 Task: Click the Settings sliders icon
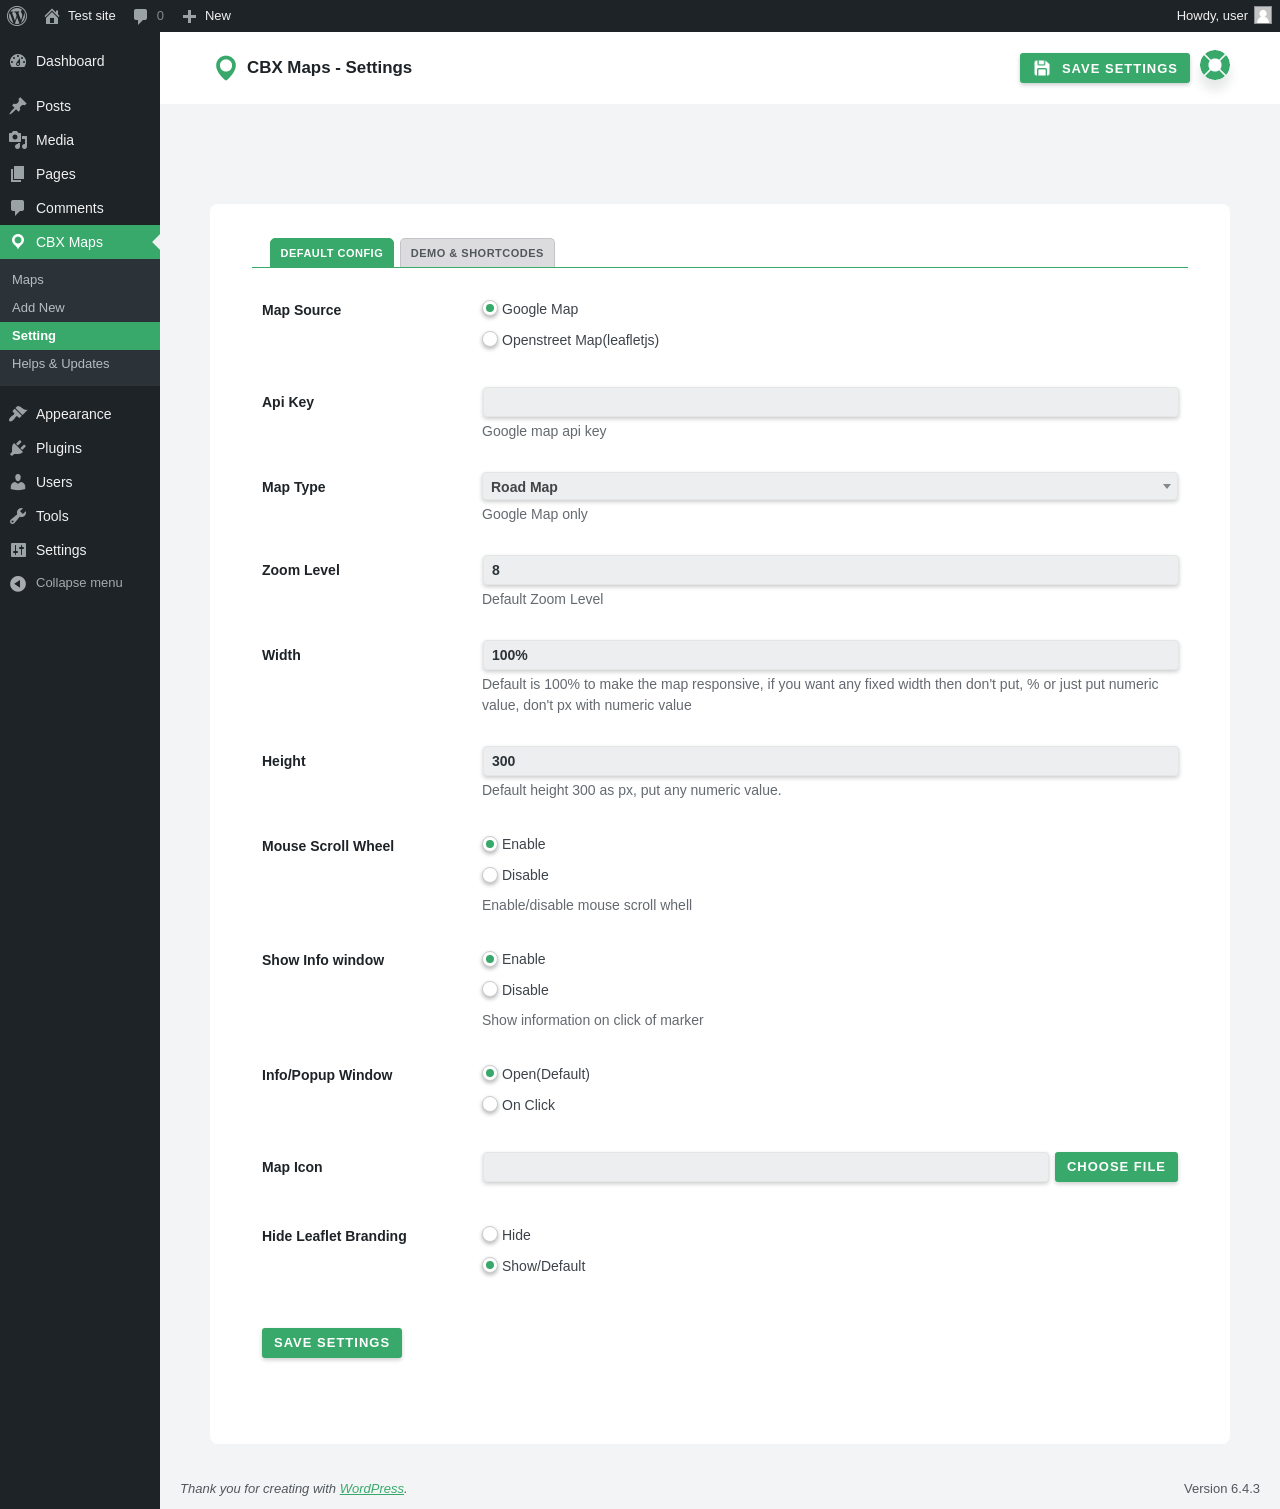[x=18, y=550]
